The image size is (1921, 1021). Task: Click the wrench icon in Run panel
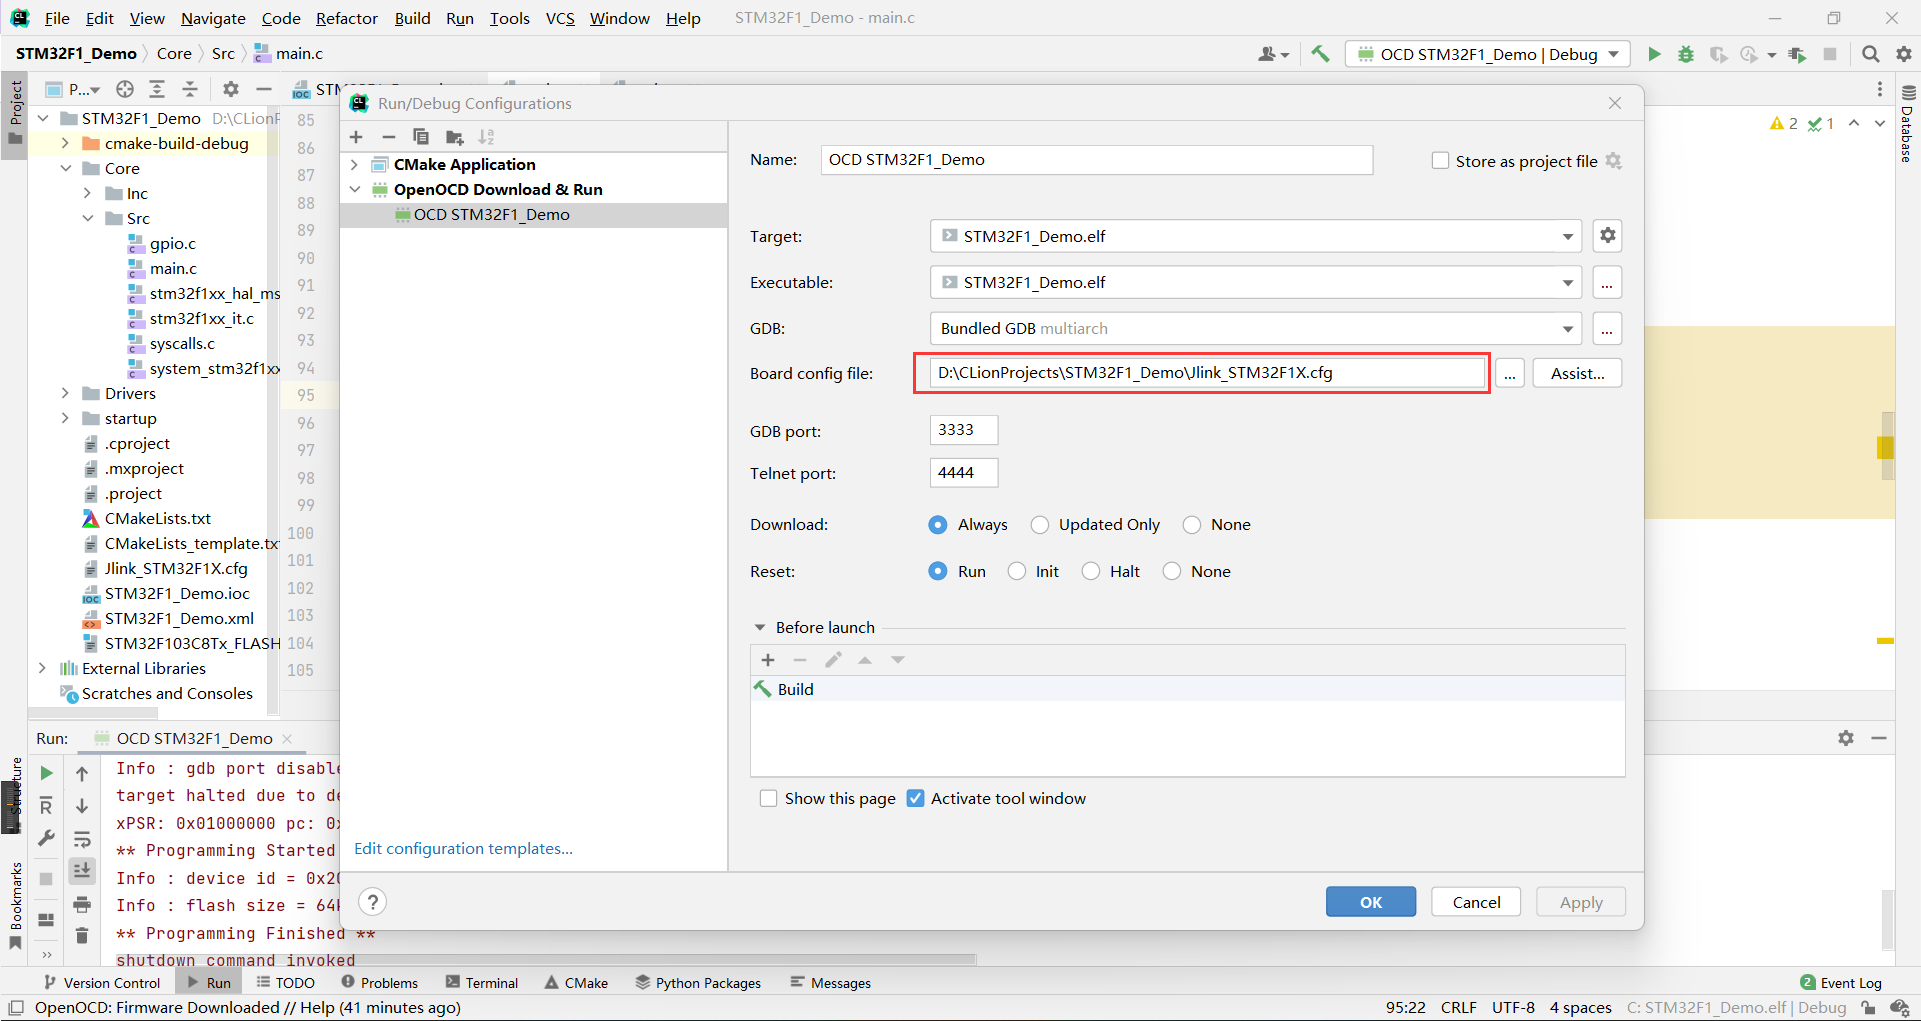46,838
